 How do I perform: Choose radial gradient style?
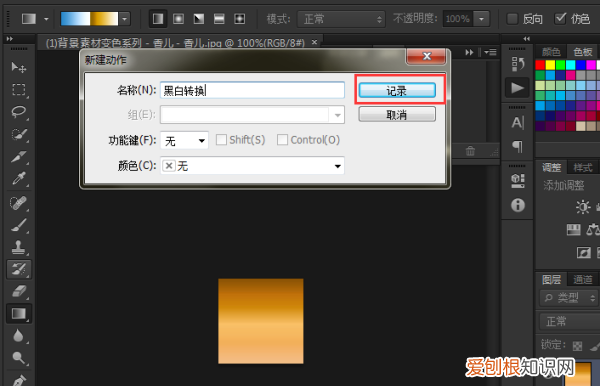[x=178, y=18]
